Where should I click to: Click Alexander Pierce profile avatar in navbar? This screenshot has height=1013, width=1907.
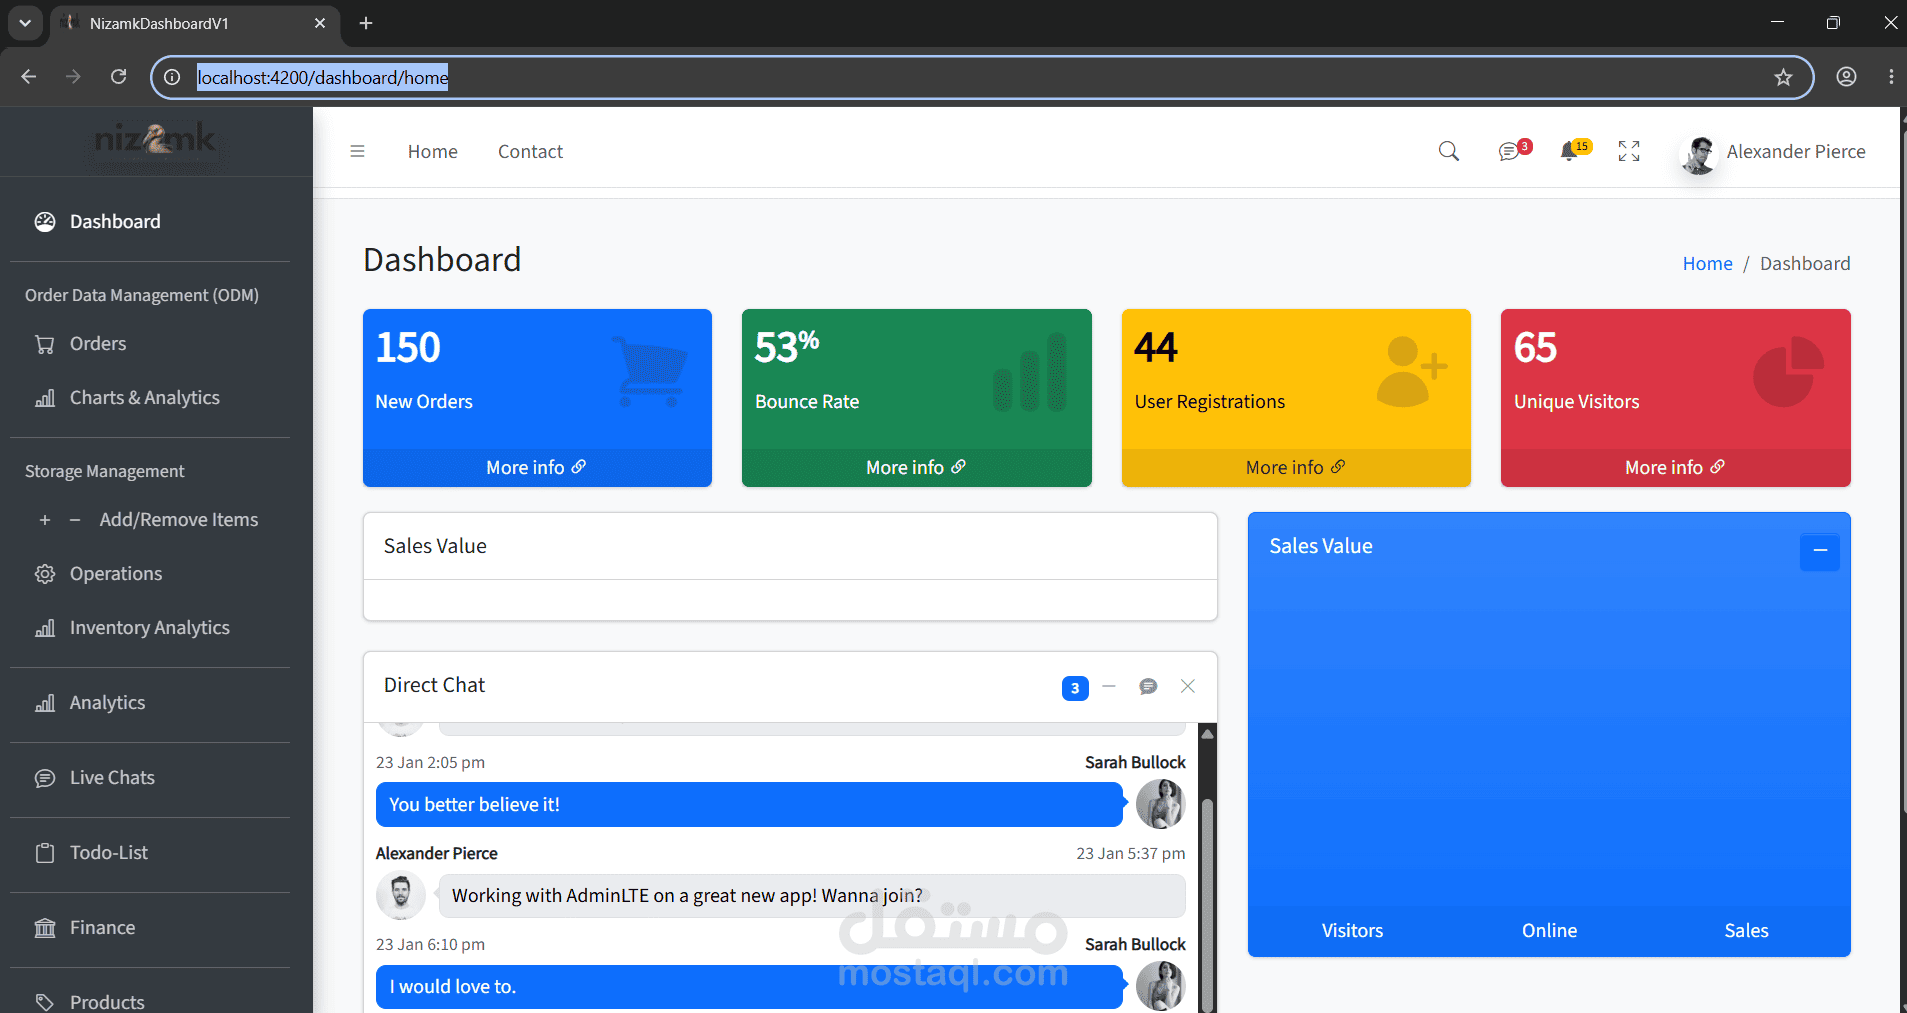pos(1699,153)
